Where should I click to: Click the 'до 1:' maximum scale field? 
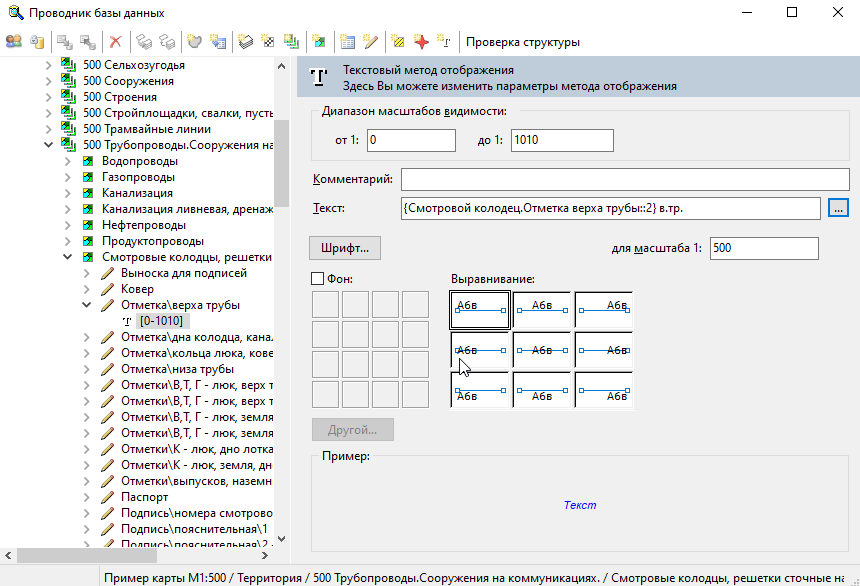(x=562, y=140)
